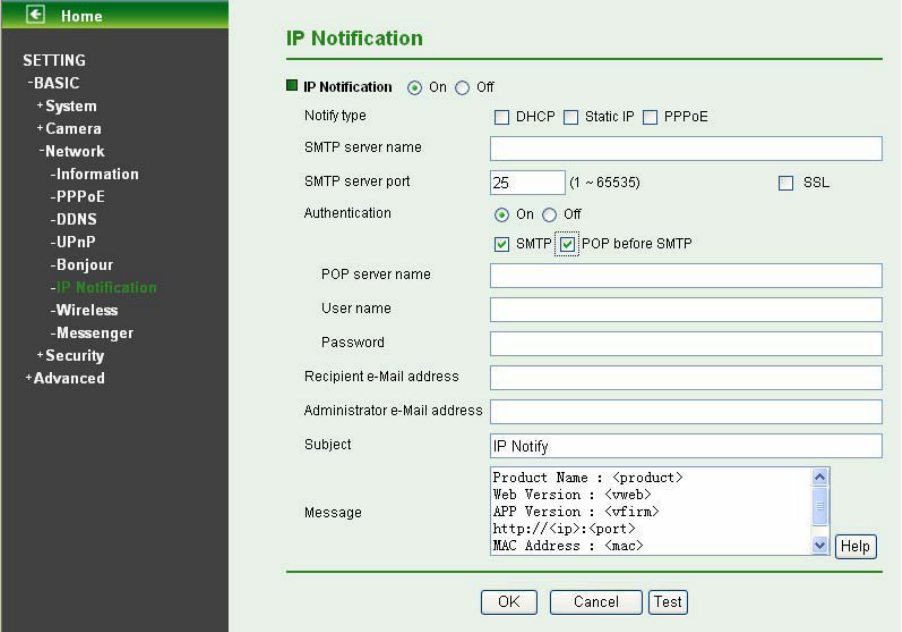This screenshot has height=632, width=902.
Task: Turn IP Notification On
Action: (414, 88)
